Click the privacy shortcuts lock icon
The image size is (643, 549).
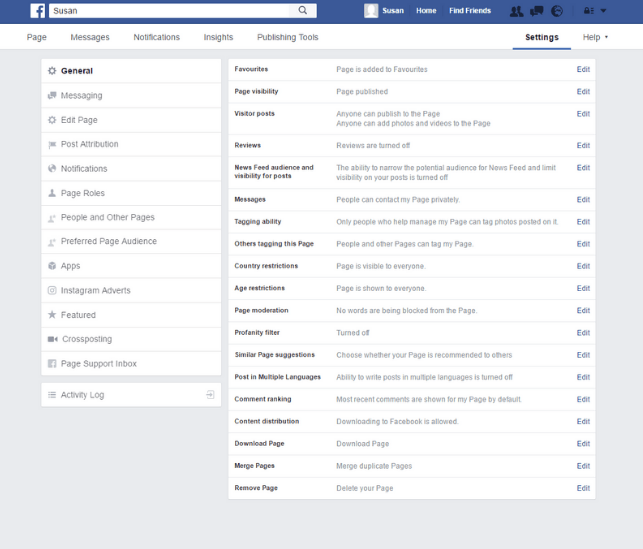587,11
